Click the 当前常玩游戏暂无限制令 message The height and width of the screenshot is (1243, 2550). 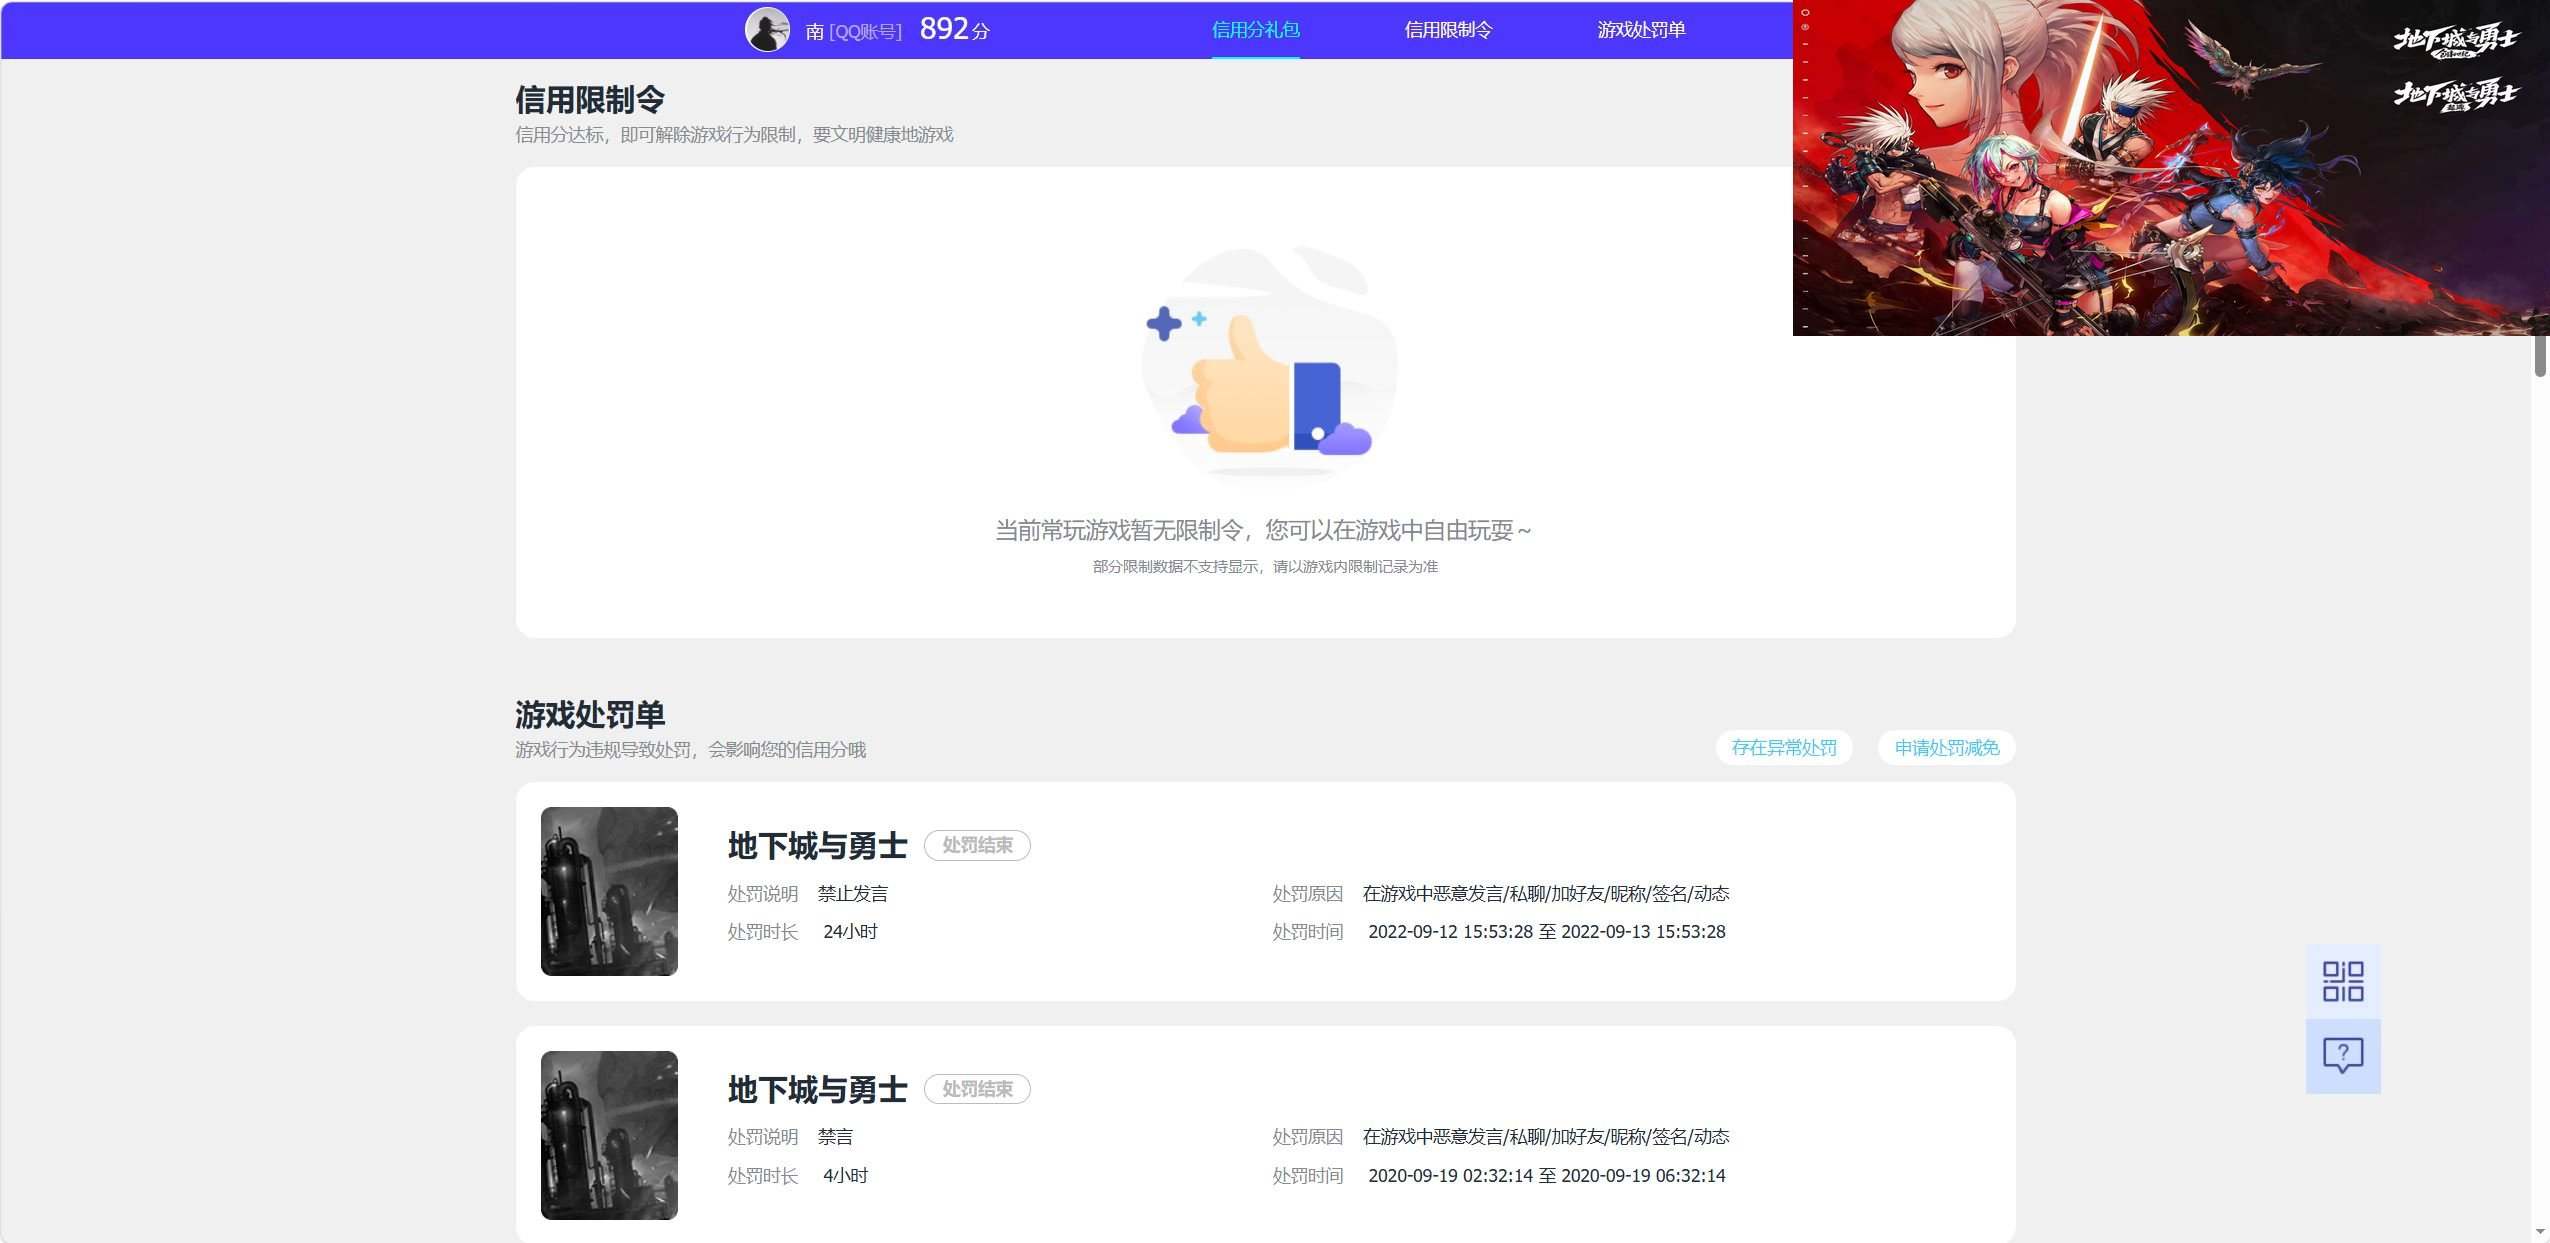click(x=1263, y=530)
